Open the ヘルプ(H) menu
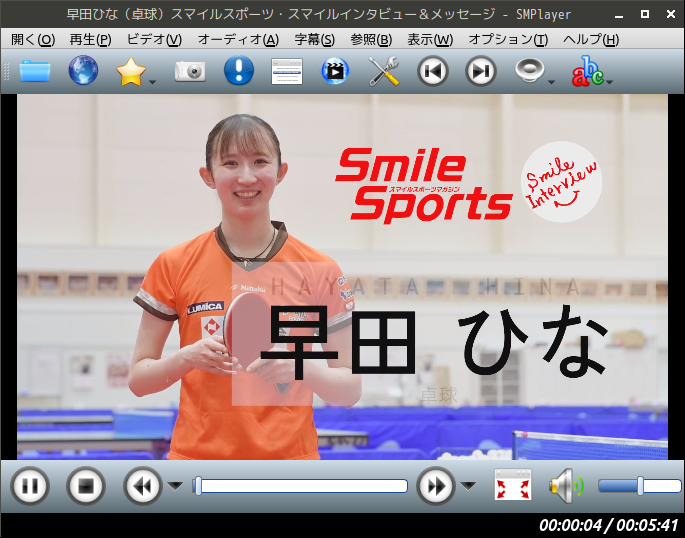The height and width of the screenshot is (538, 685). [591, 40]
